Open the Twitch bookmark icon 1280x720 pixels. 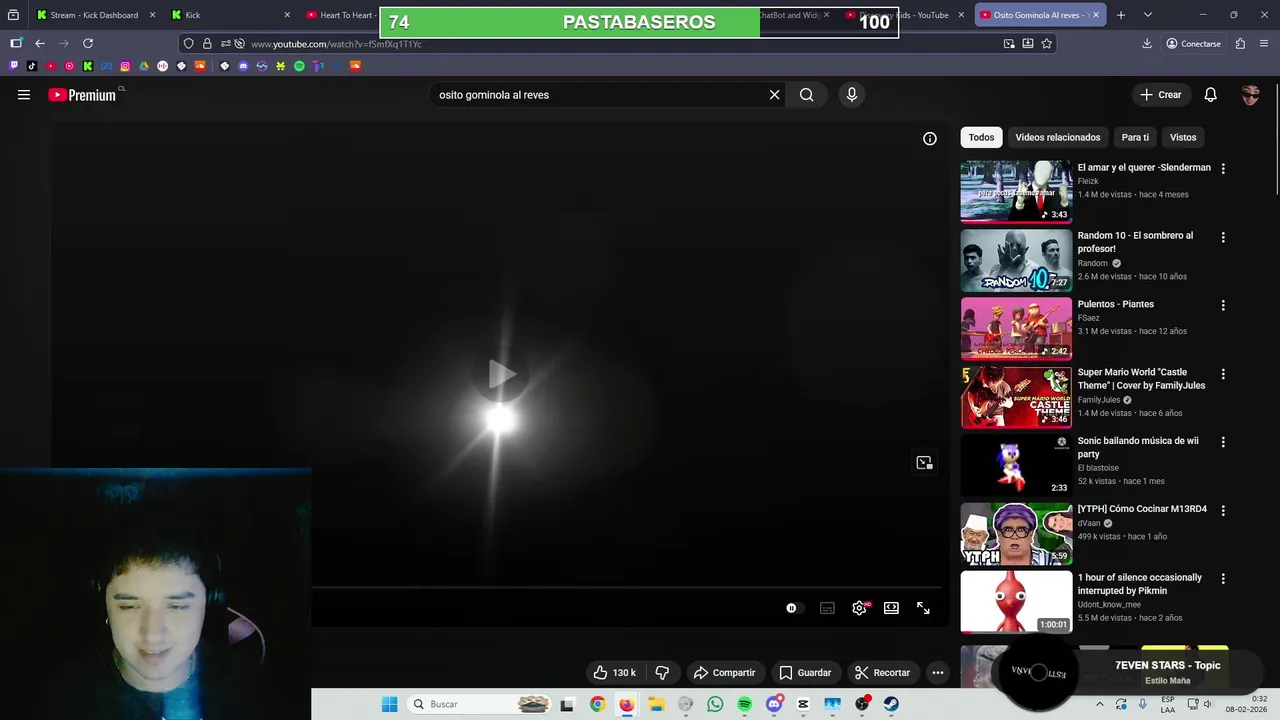(14, 66)
